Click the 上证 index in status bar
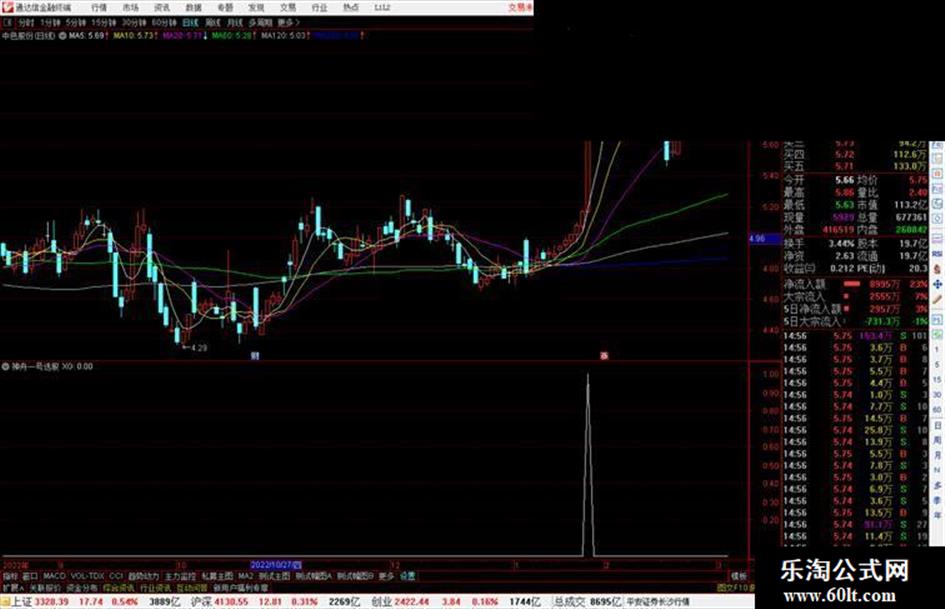Image resolution: width=945 pixels, height=609 pixels. pos(22,602)
